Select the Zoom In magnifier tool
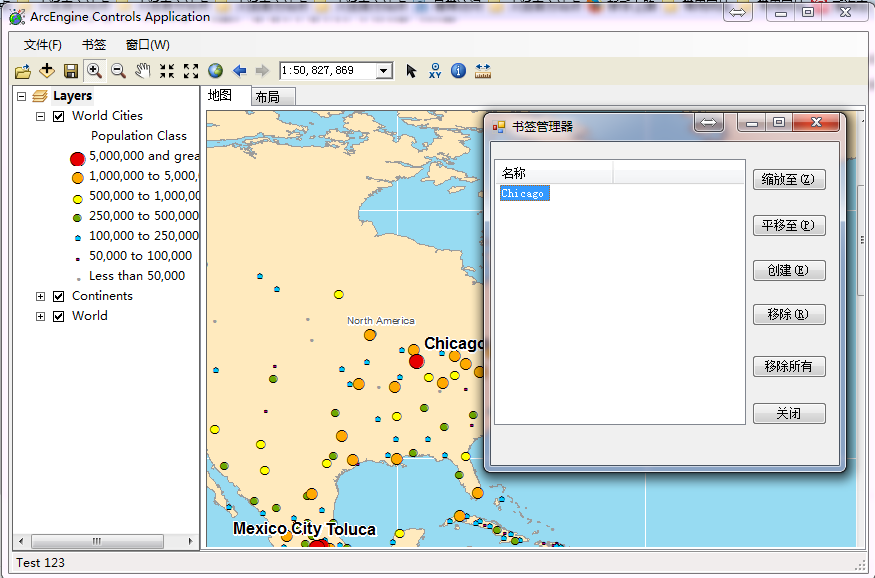This screenshot has height=578, width=875. (x=94, y=71)
